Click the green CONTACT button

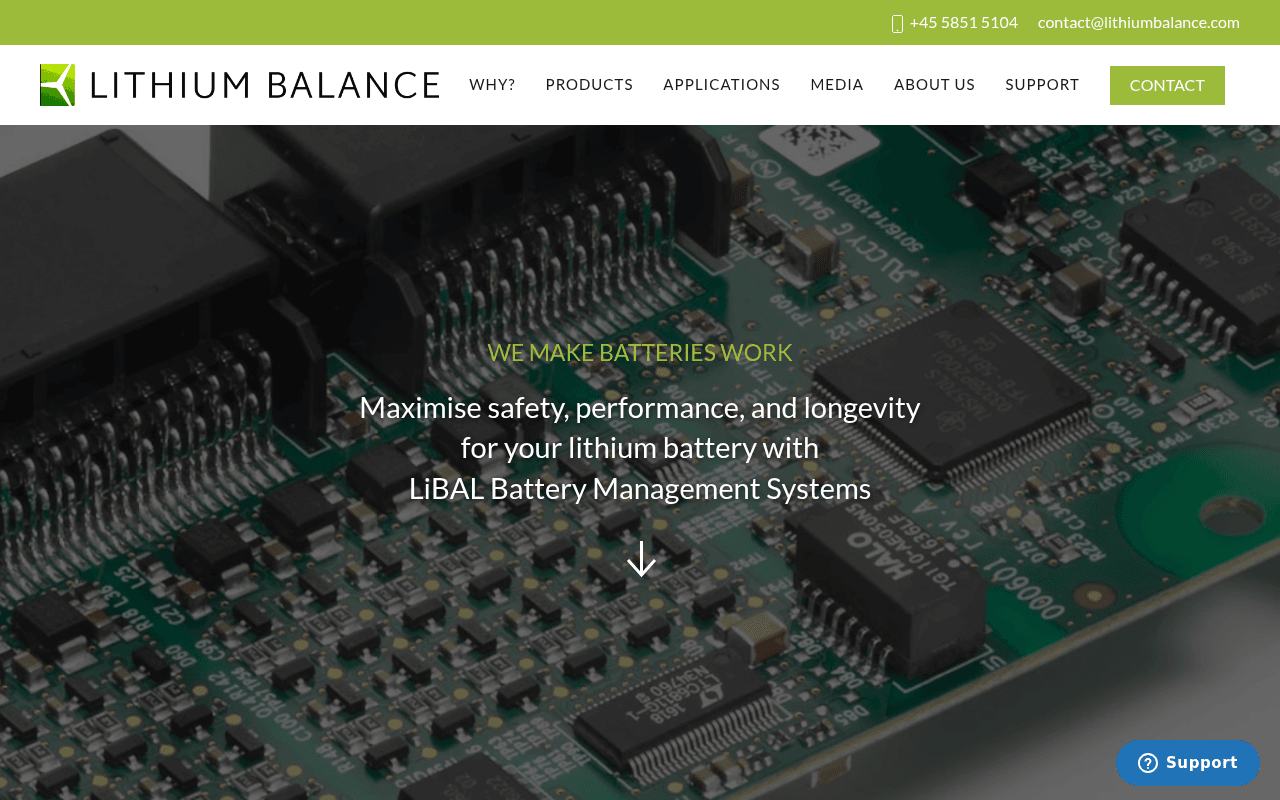[1167, 85]
